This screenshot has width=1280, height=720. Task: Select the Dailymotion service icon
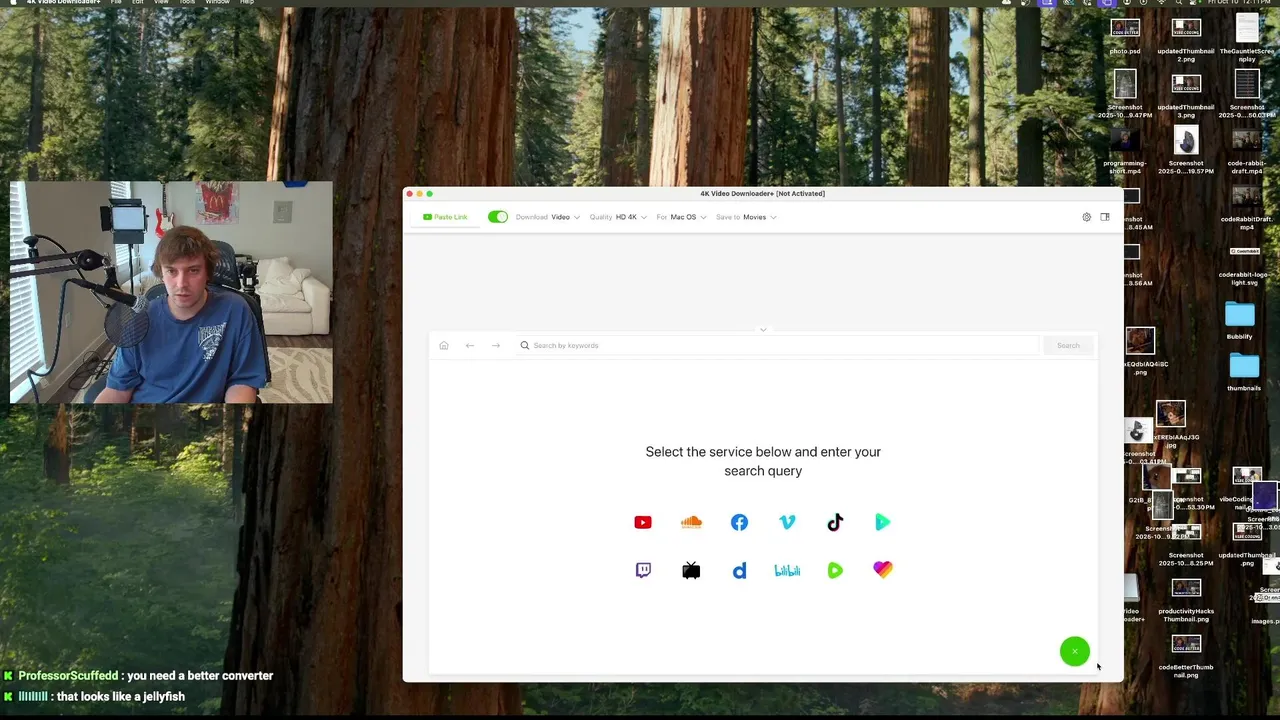(739, 570)
